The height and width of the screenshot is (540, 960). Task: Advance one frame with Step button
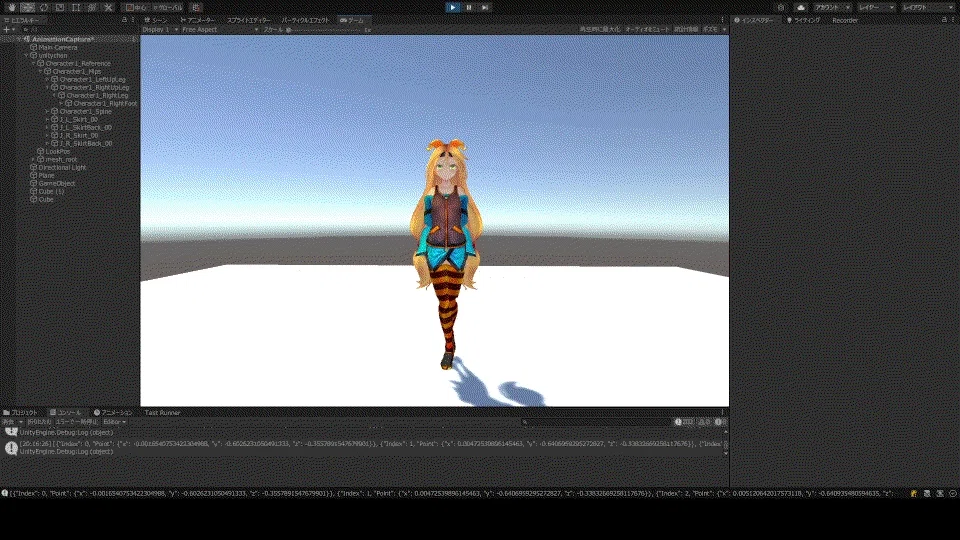pyautogui.click(x=485, y=7)
